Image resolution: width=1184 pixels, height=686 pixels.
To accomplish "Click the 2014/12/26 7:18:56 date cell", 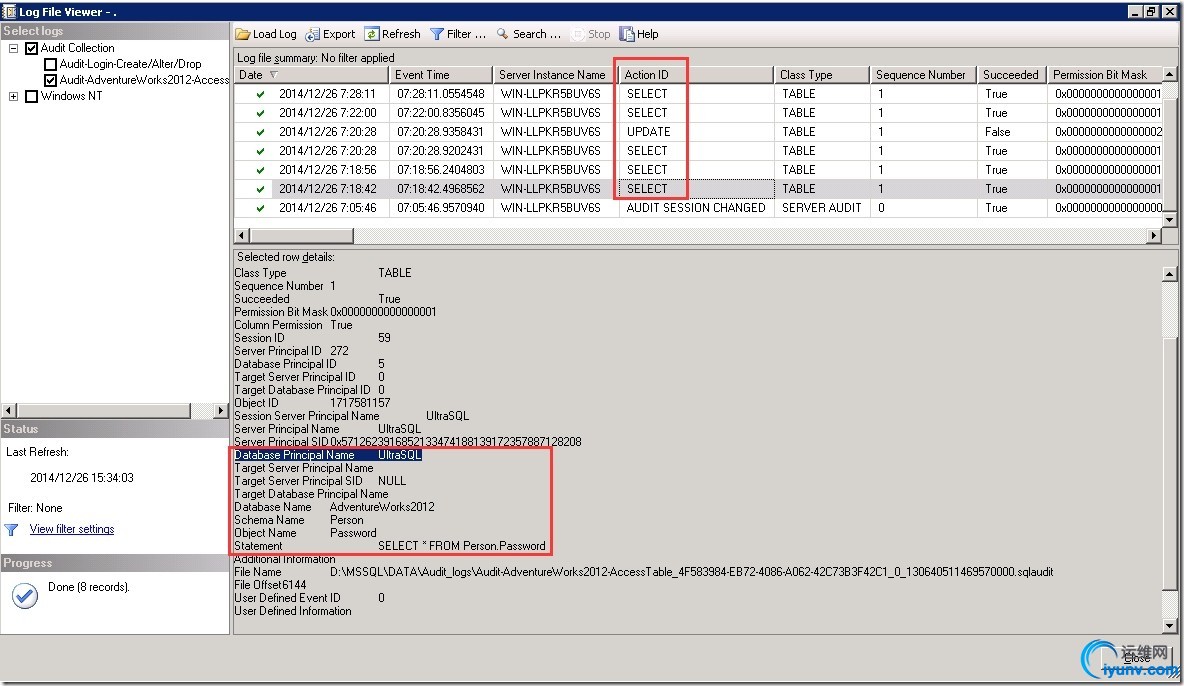I will click(328, 170).
